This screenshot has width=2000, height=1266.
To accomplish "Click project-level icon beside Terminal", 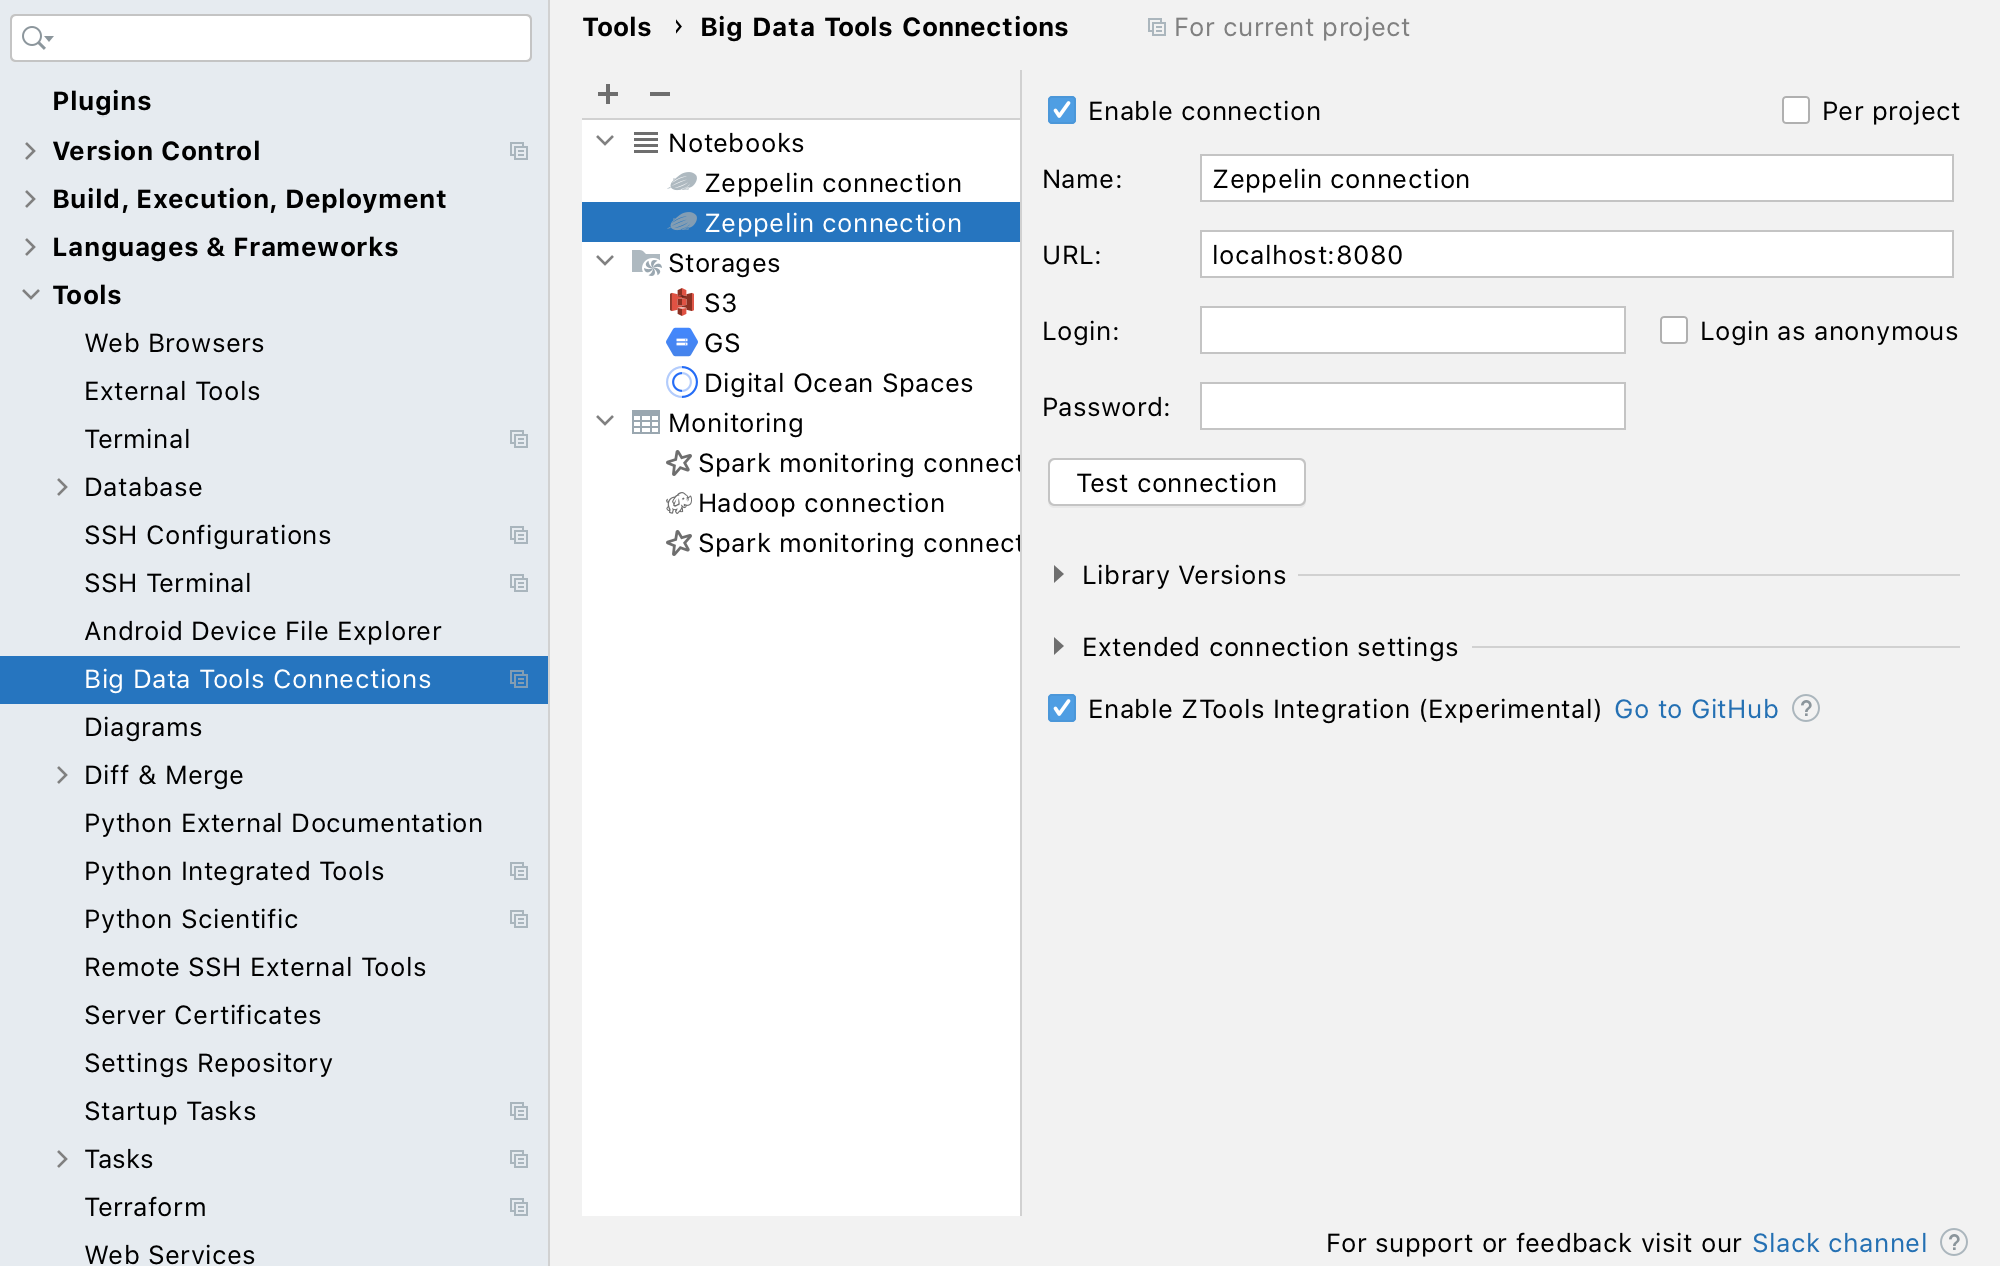I will [x=519, y=439].
